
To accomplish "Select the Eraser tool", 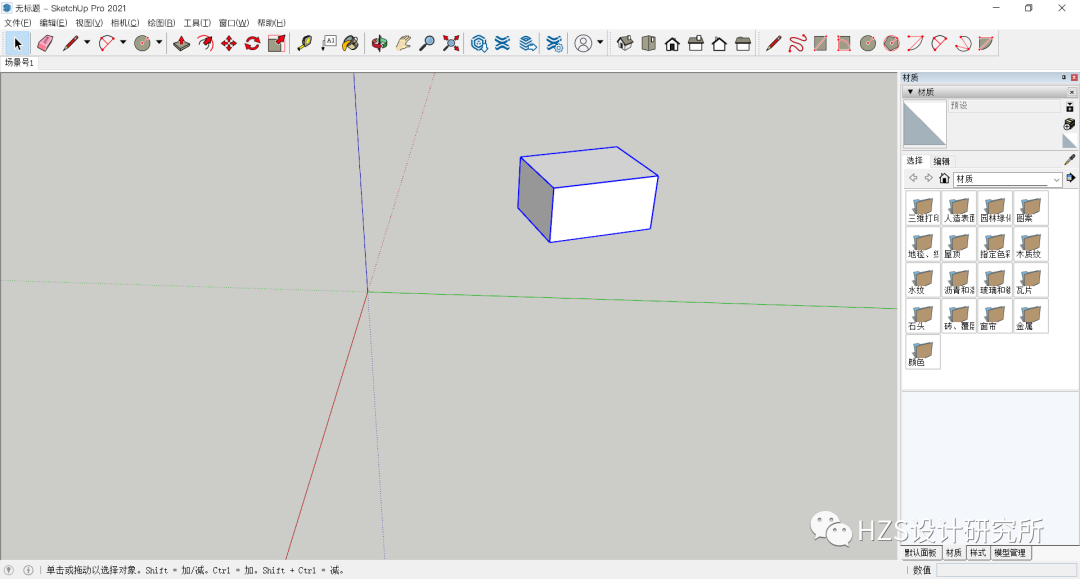I will pos(43,43).
